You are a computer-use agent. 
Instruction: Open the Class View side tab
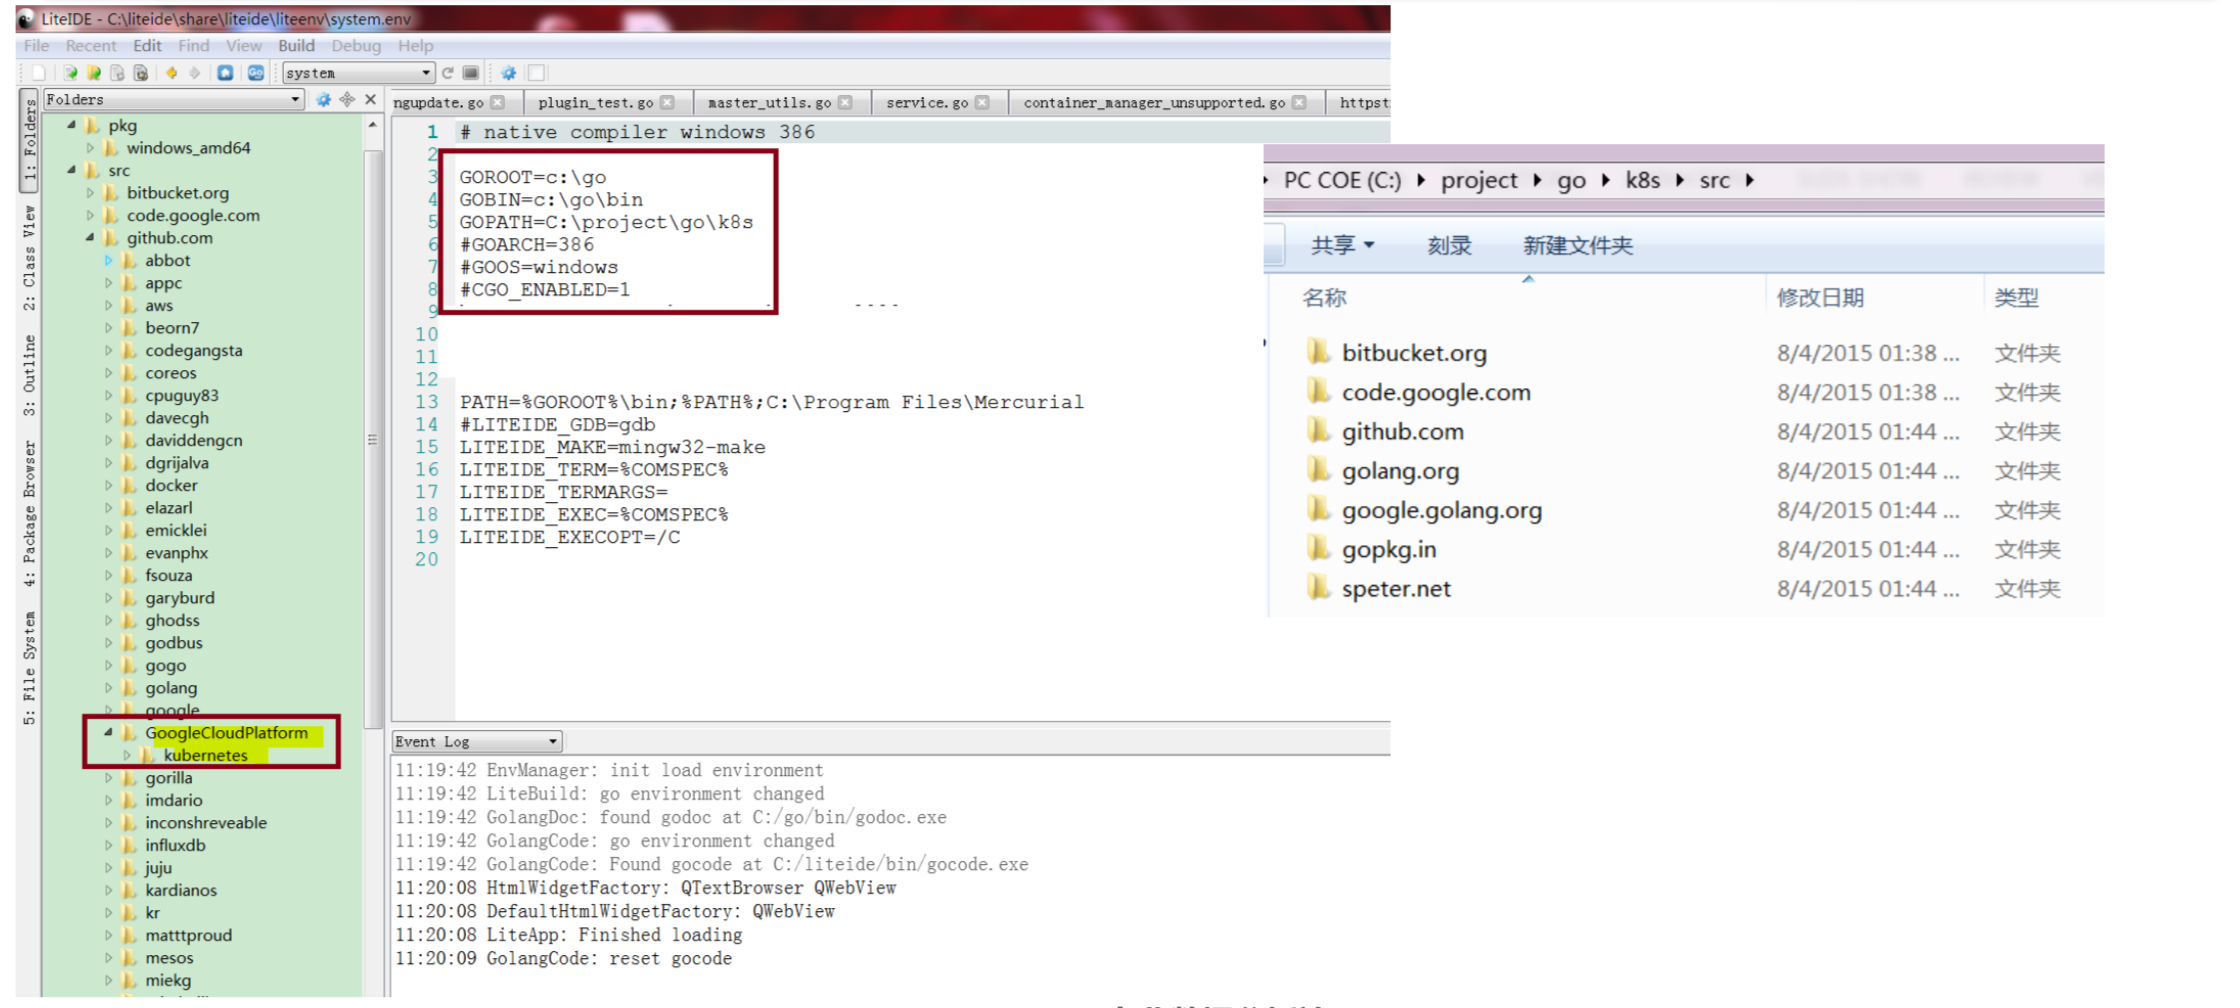[29, 258]
